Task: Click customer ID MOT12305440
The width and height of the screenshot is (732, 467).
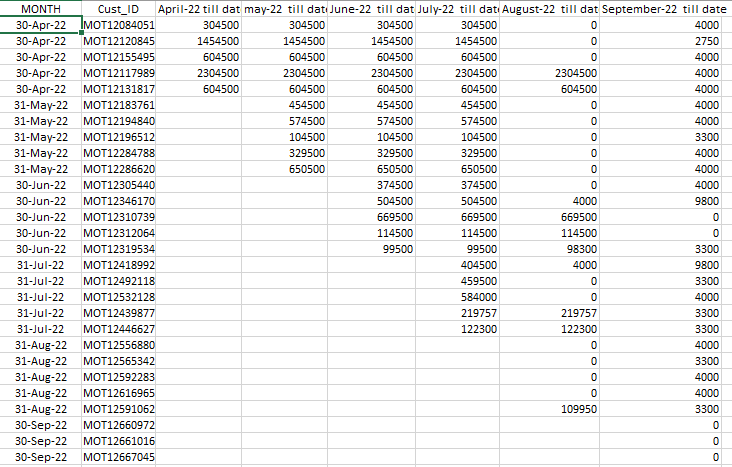Action: (119, 185)
